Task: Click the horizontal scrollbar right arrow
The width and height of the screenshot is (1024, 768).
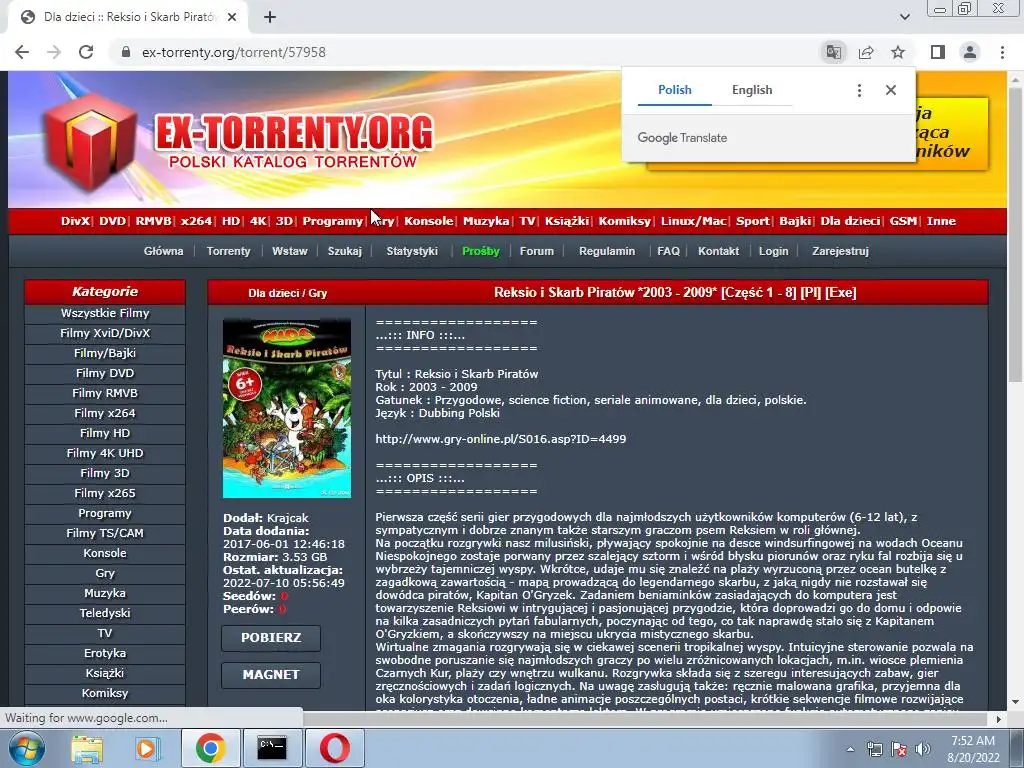Action: 999,719
